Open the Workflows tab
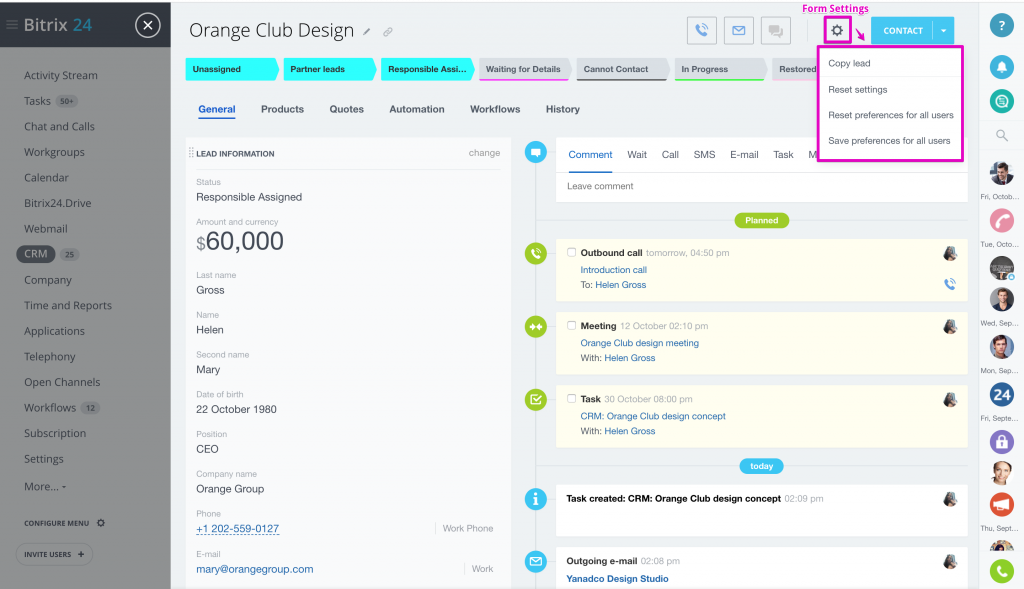The image size is (1024, 589). tap(495, 109)
